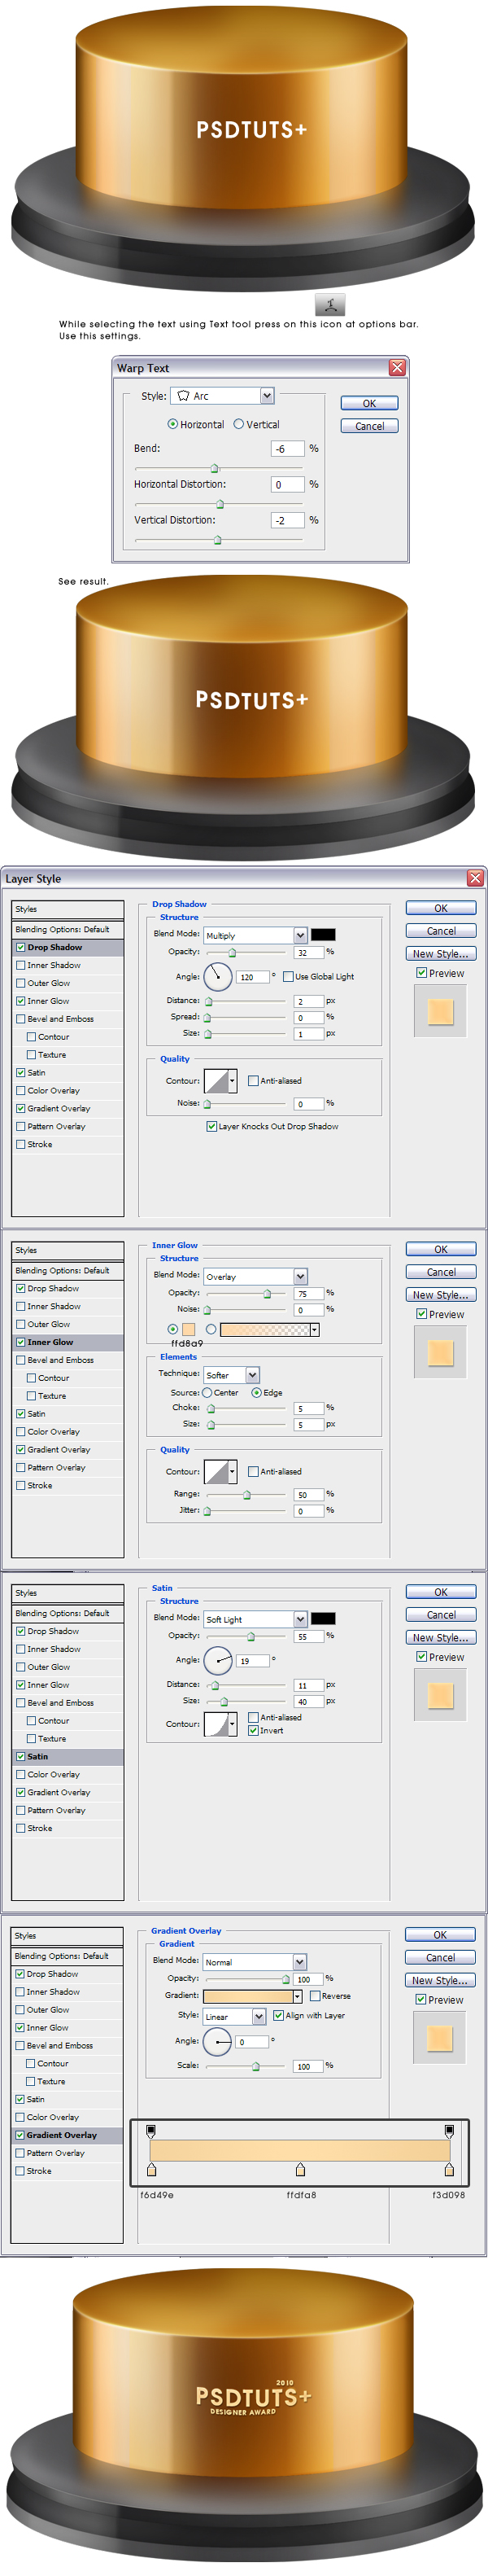Open Inner Glow gradient swatch dropdown
The height and width of the screenshot is (2576, 488).
pyautogui.click(x=314, y=1330)
